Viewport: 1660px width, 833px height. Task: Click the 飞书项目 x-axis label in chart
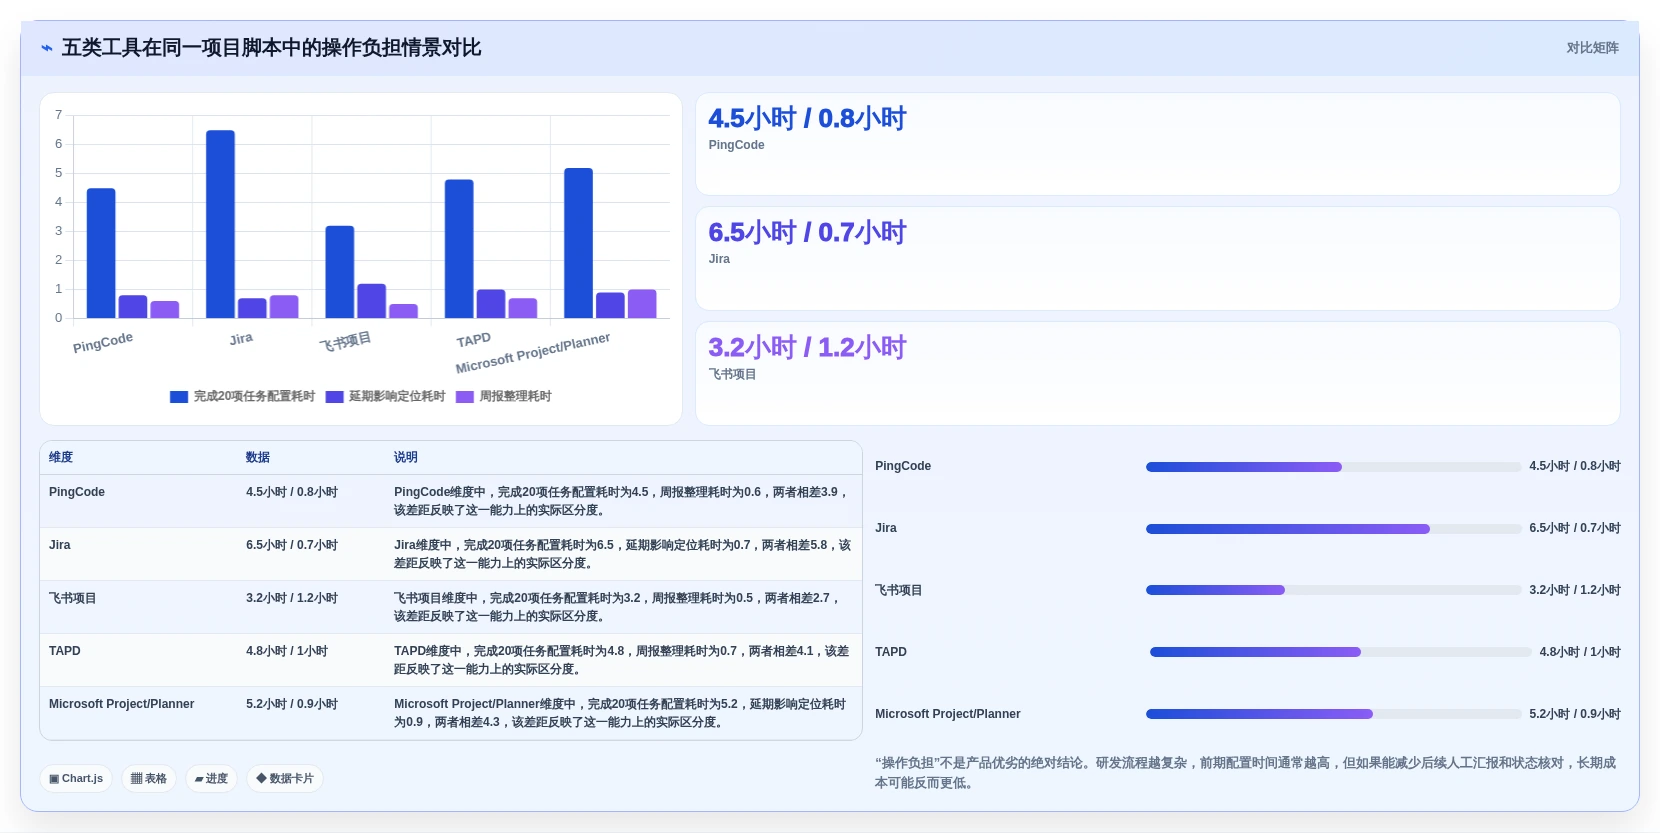coord(345,341)
